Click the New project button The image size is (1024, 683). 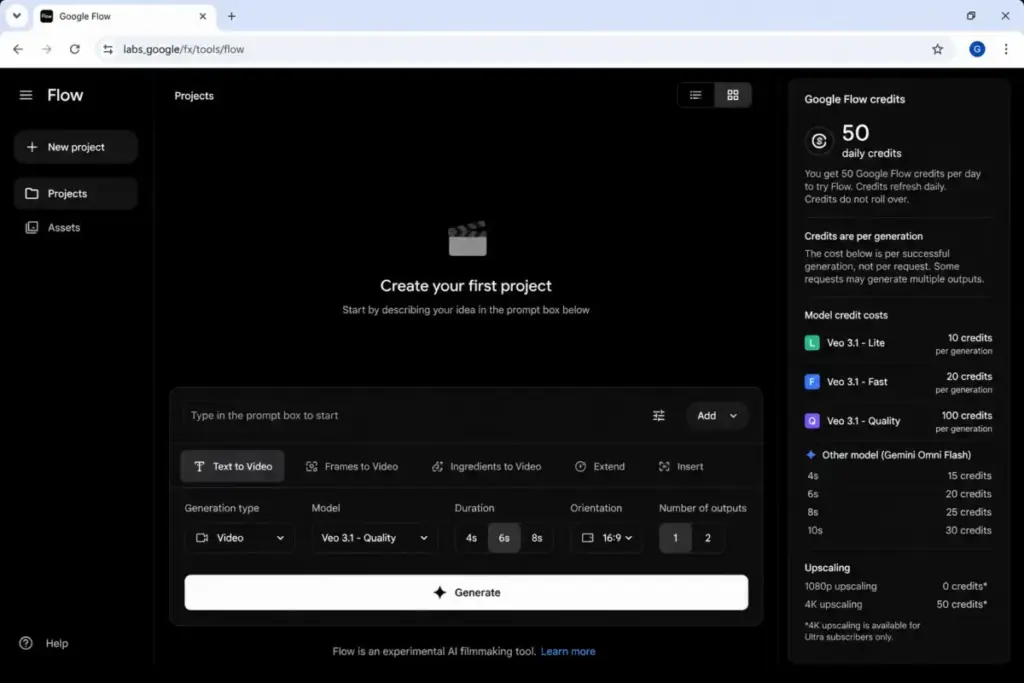76,147
